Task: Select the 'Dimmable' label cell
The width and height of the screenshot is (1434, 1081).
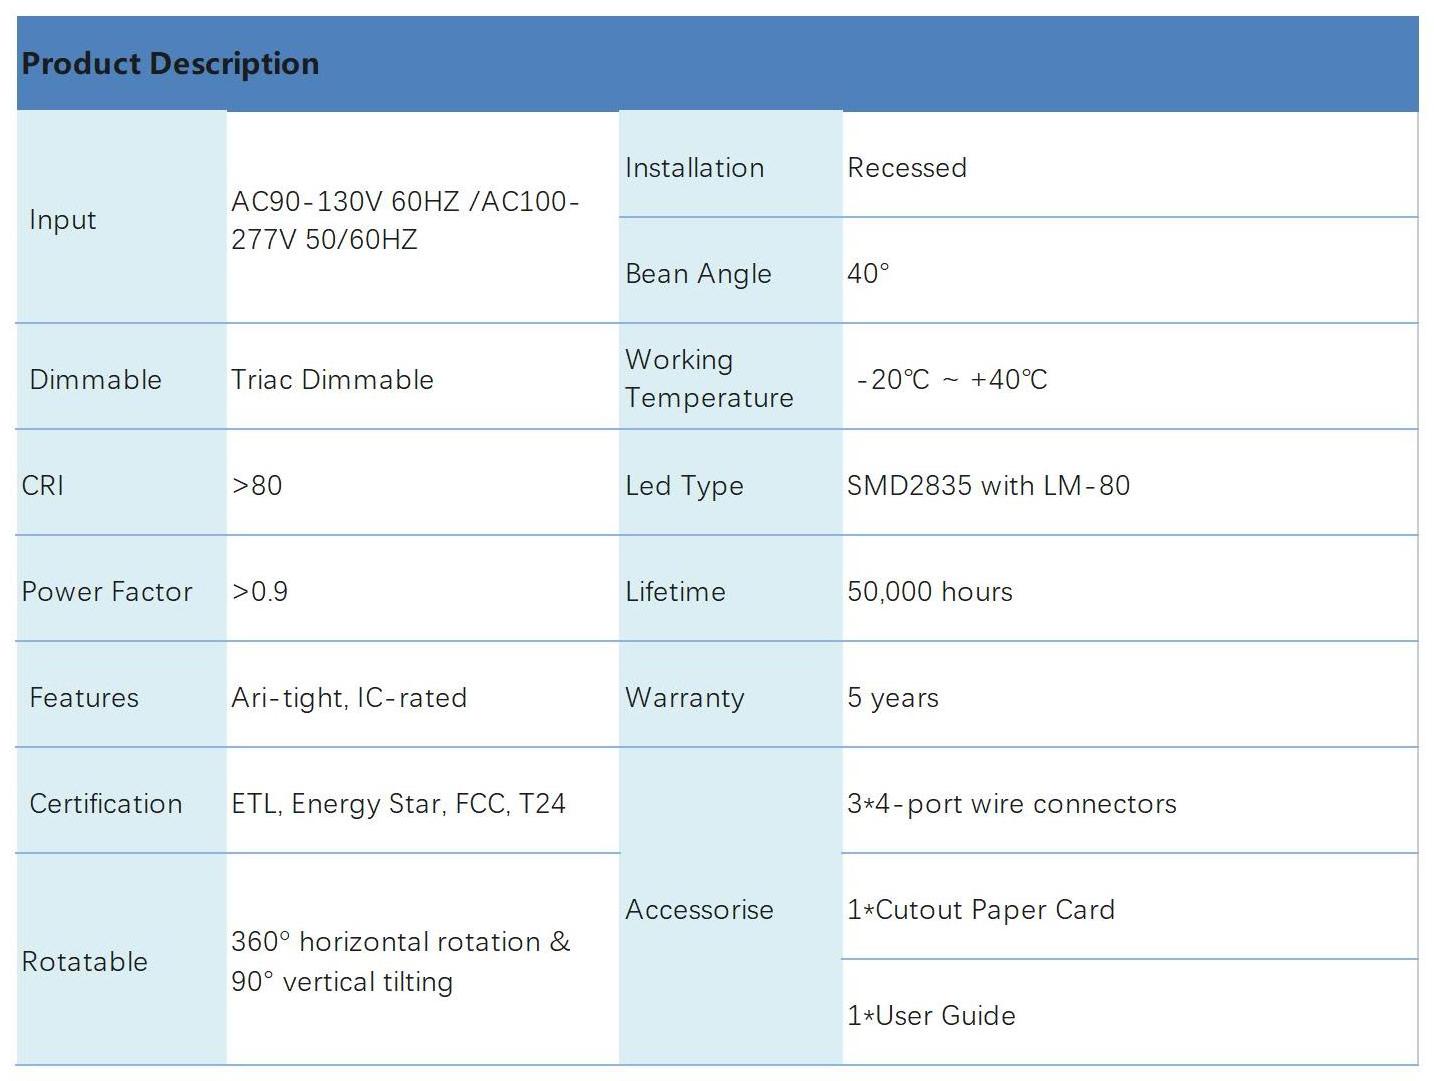Action: [x=122, y=377]
